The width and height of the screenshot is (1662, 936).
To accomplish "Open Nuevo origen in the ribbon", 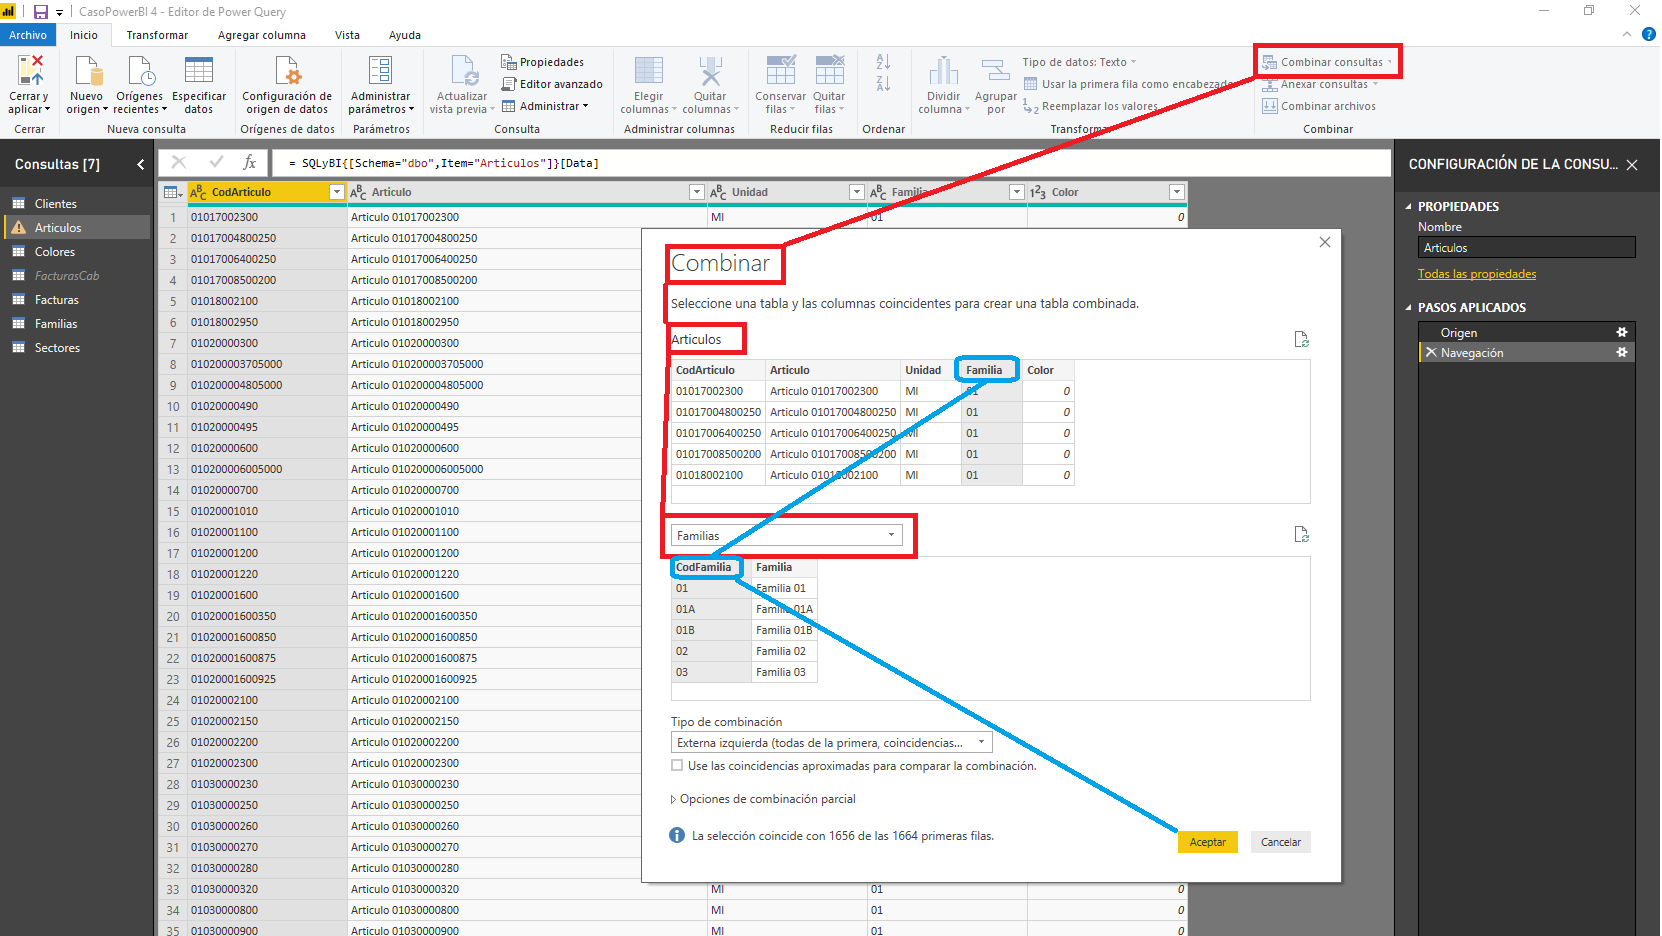I will point(87,85).
